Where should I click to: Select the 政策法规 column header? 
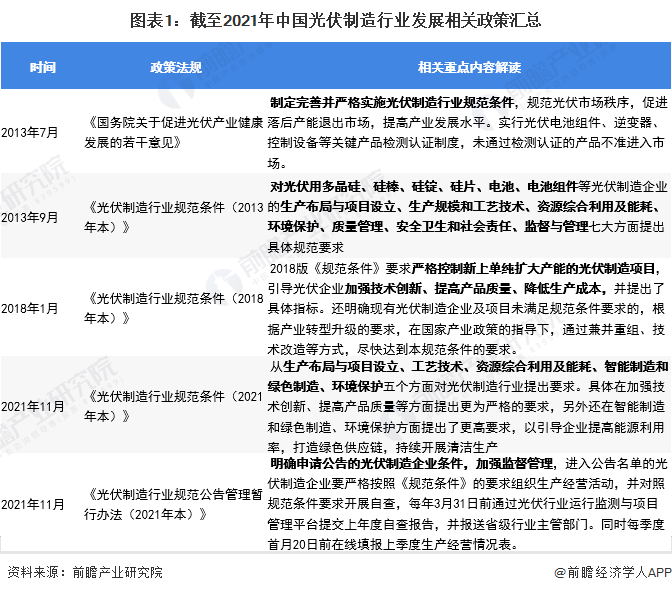point(176,67)
